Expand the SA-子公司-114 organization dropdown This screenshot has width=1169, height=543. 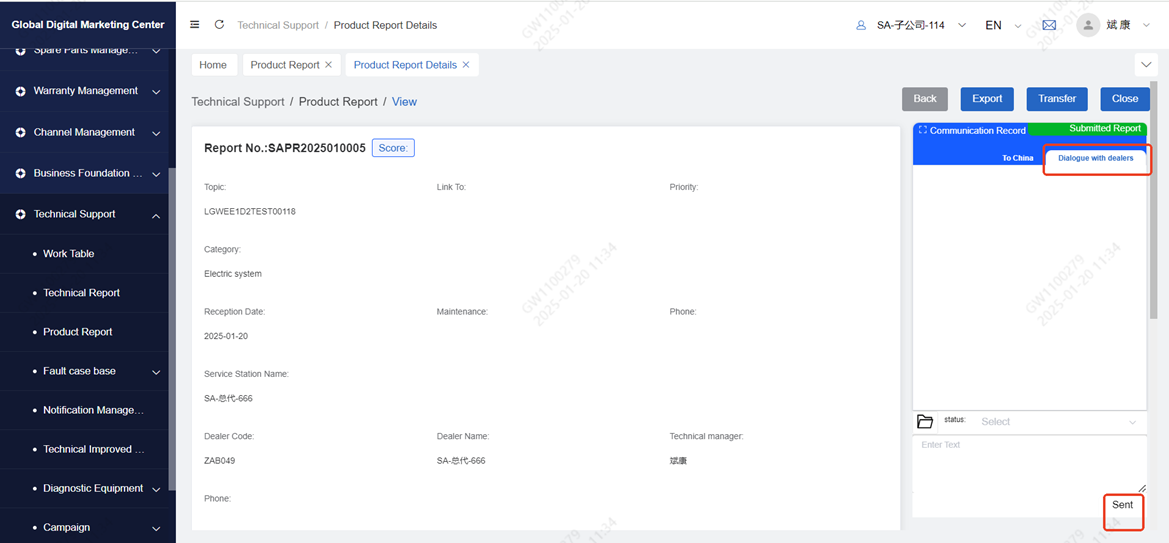(911, 25)
